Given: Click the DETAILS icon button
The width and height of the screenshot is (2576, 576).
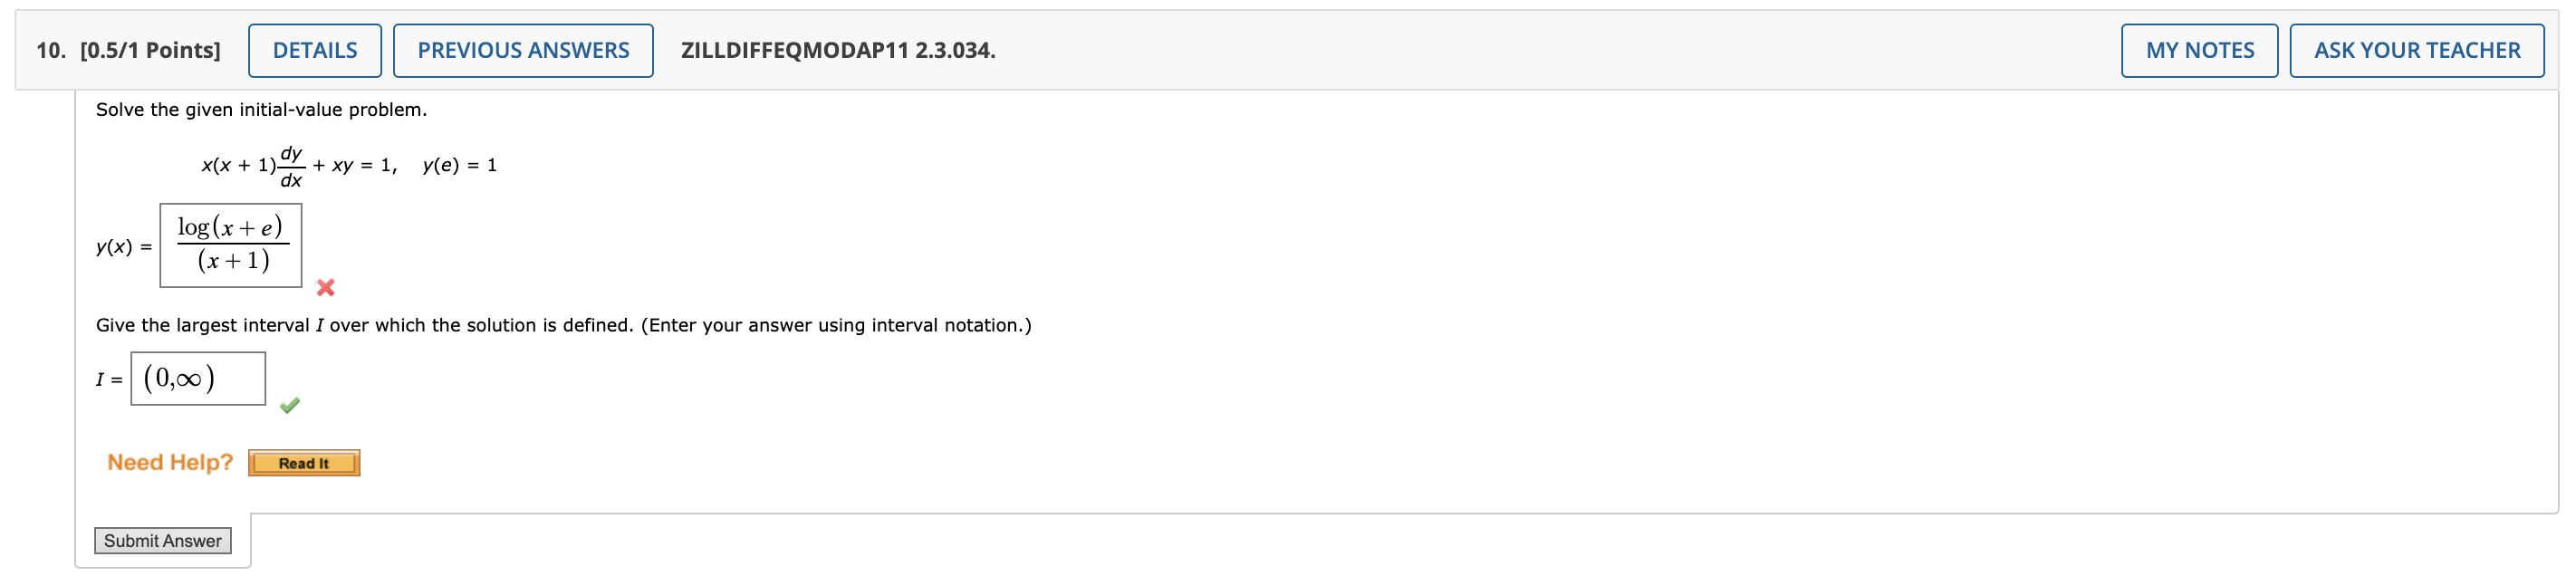Looking at the screenshot, I should coord(316,49).
